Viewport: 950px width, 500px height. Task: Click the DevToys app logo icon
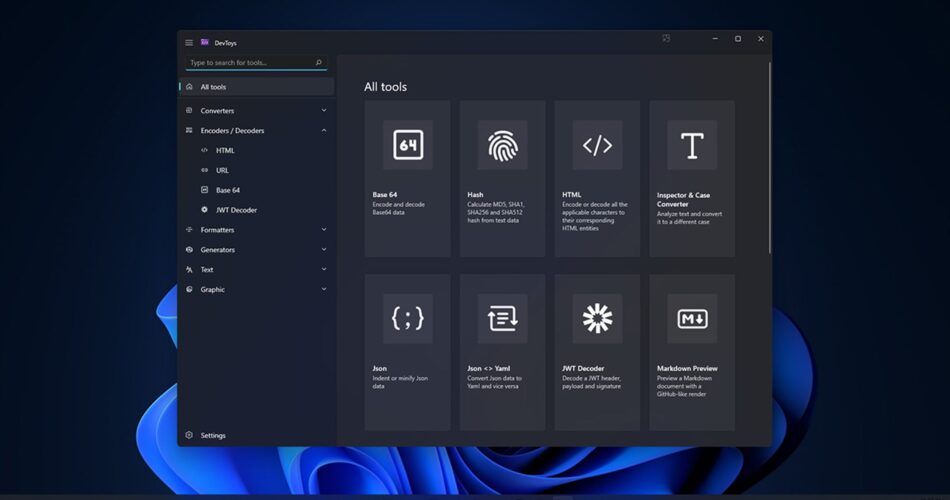point(205,42)
